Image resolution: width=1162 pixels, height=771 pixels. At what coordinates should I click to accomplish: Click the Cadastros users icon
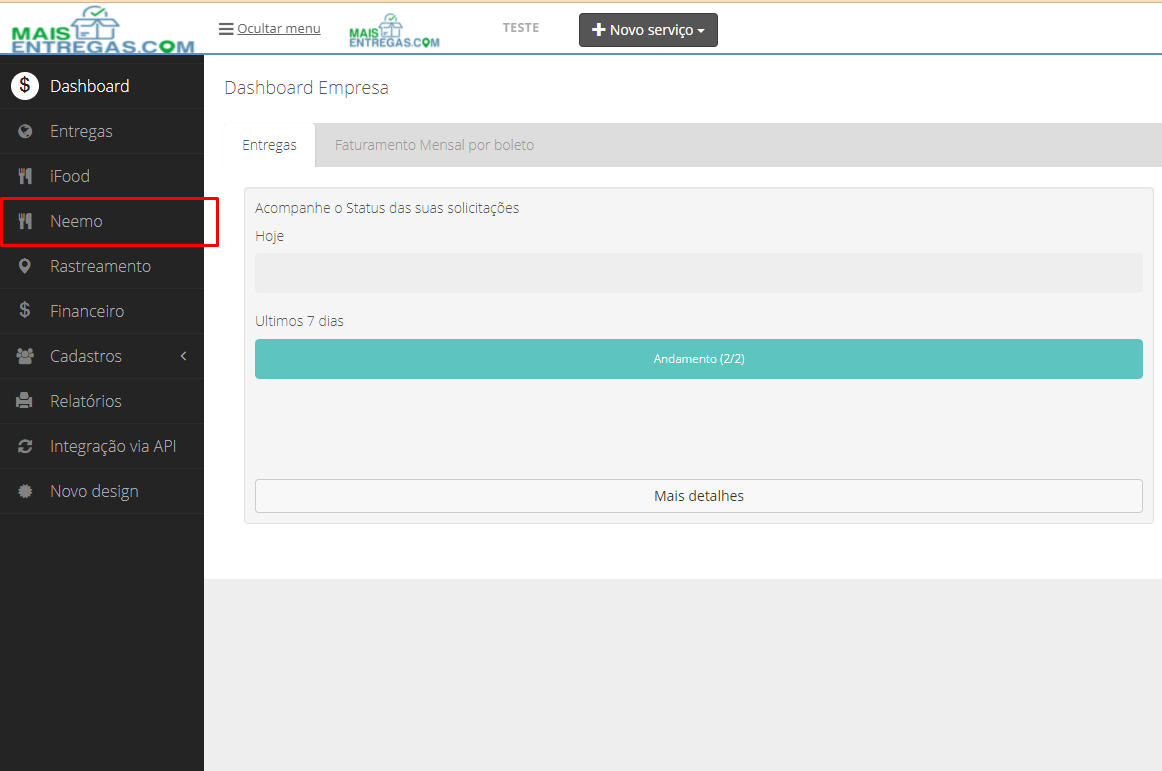pos(25,356)
